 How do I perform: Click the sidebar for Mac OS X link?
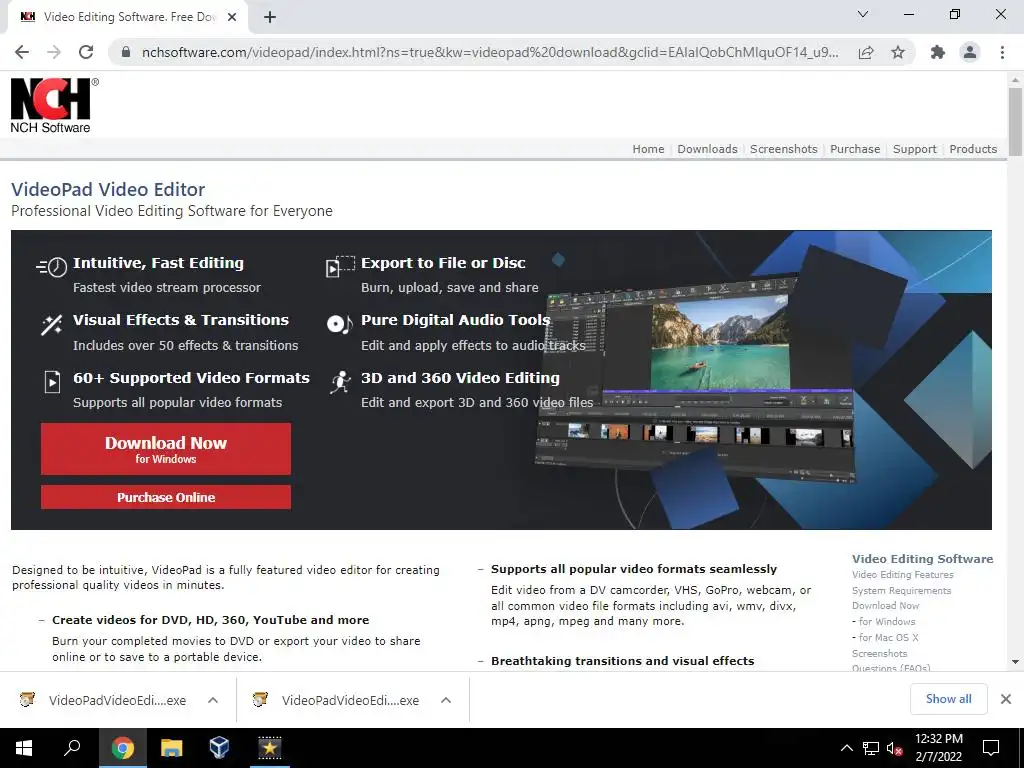click(888, 637)
